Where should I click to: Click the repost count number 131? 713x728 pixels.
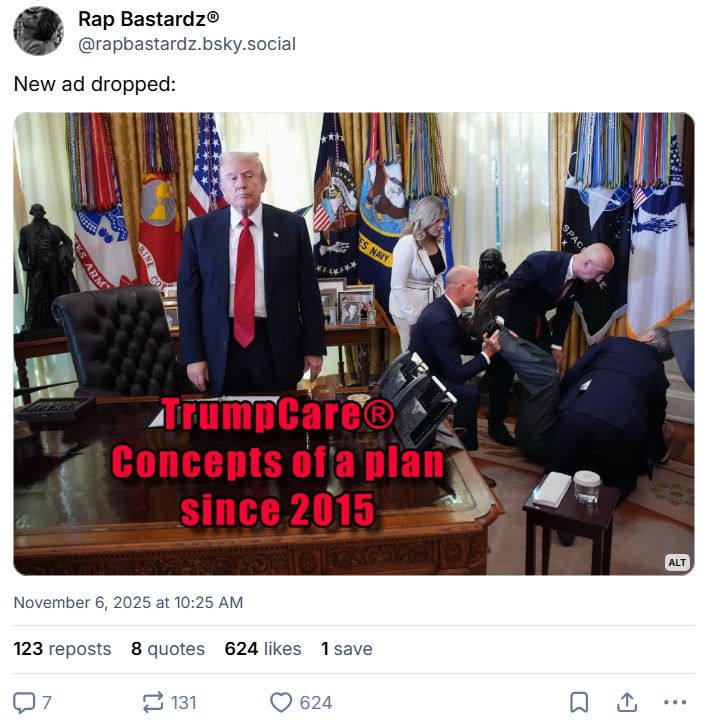[184, 703]
